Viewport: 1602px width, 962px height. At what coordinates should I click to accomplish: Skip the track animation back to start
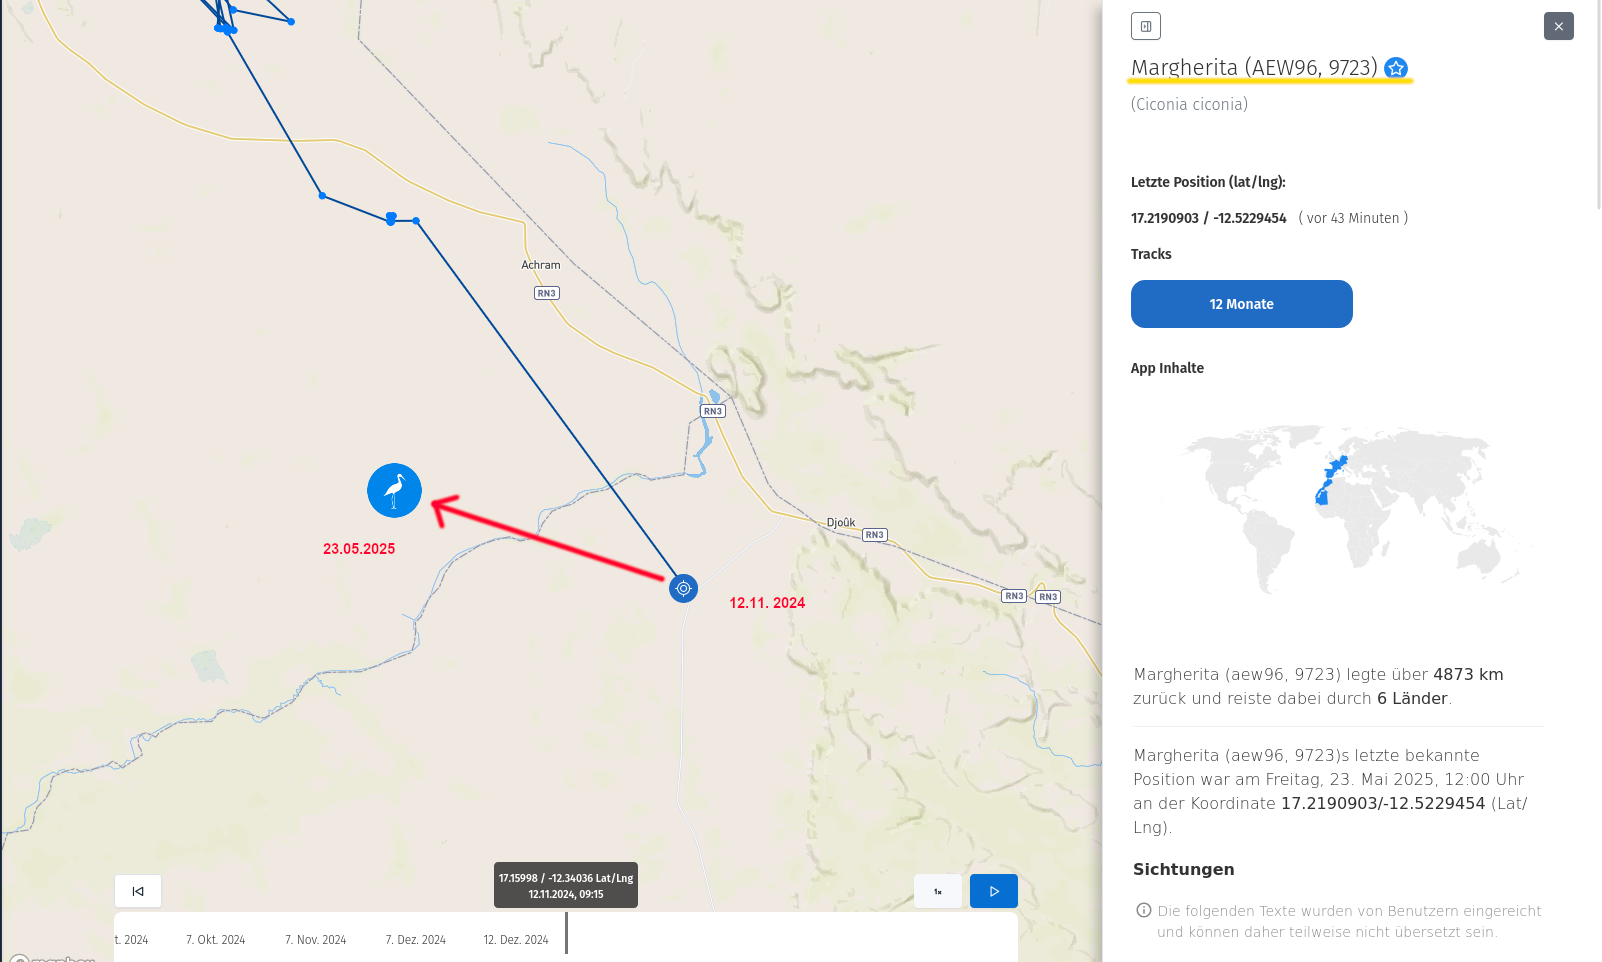click(x=138, y=891)
